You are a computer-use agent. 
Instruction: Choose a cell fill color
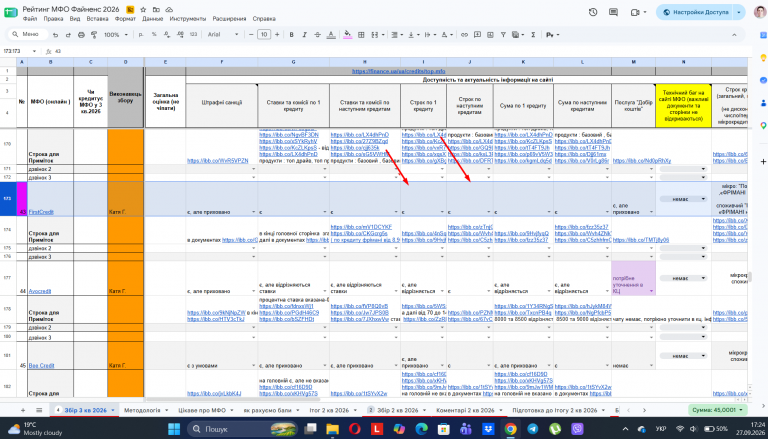[x=348, y=35]
